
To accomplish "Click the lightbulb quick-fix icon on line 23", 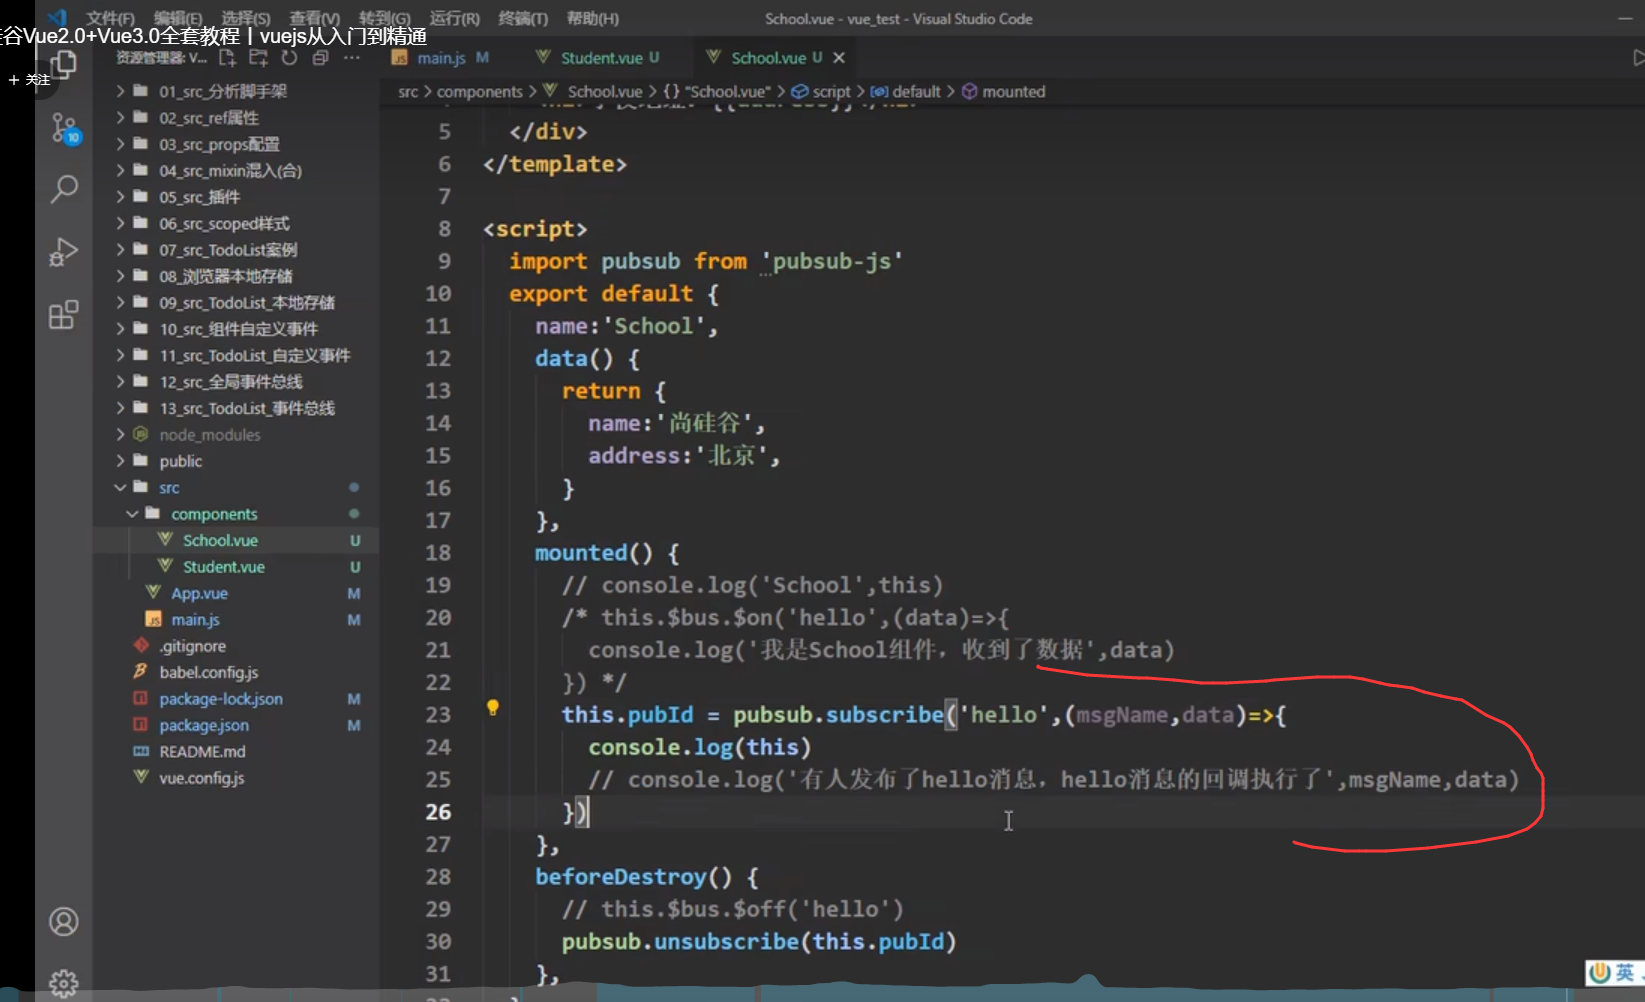I will [x=492, y=708].
